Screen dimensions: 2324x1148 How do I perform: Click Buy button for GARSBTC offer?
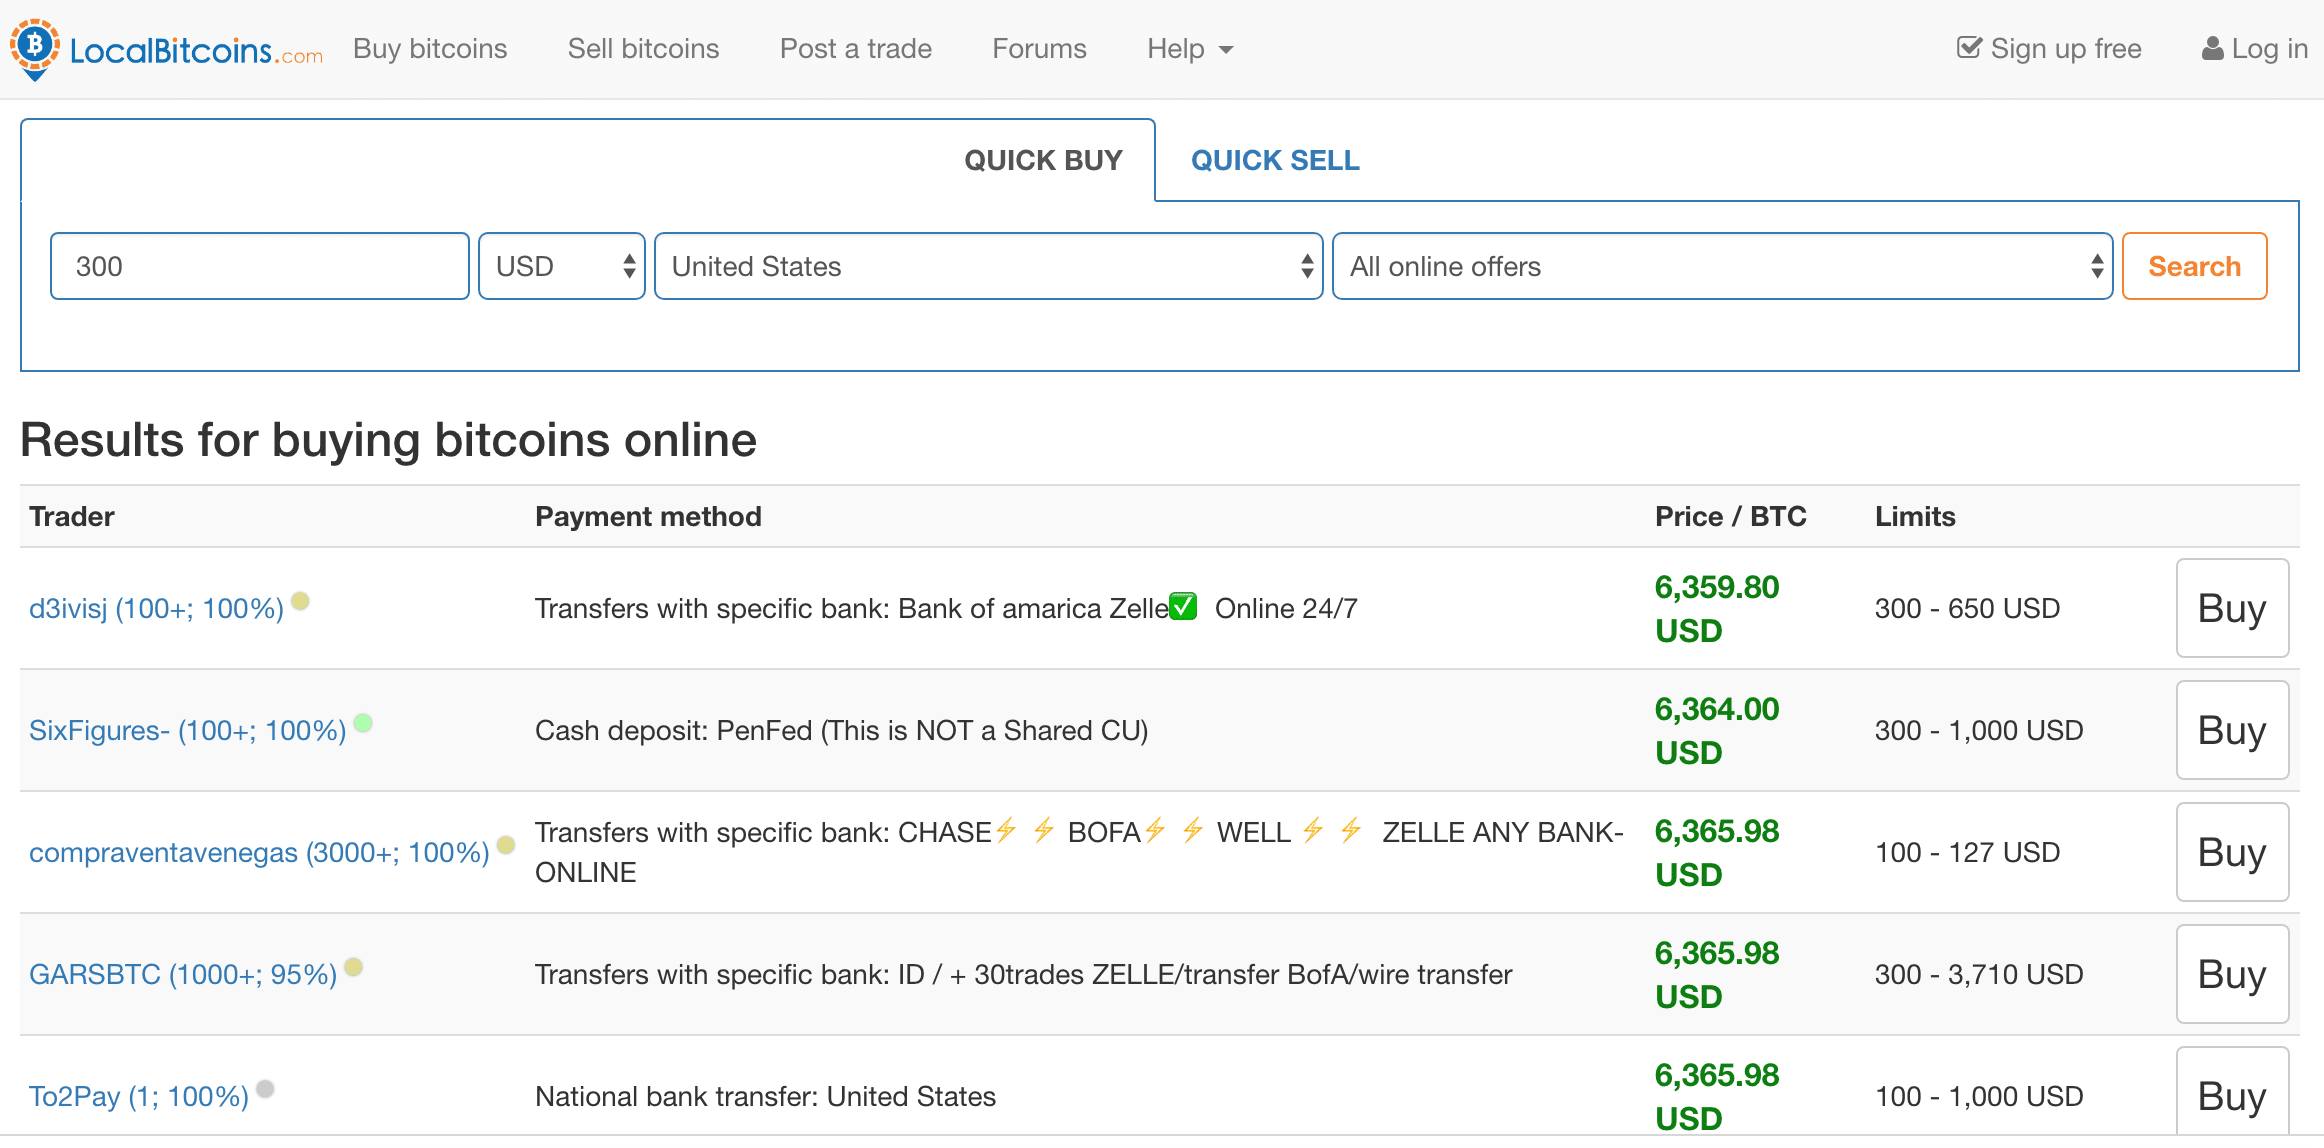coord(2232,974)
